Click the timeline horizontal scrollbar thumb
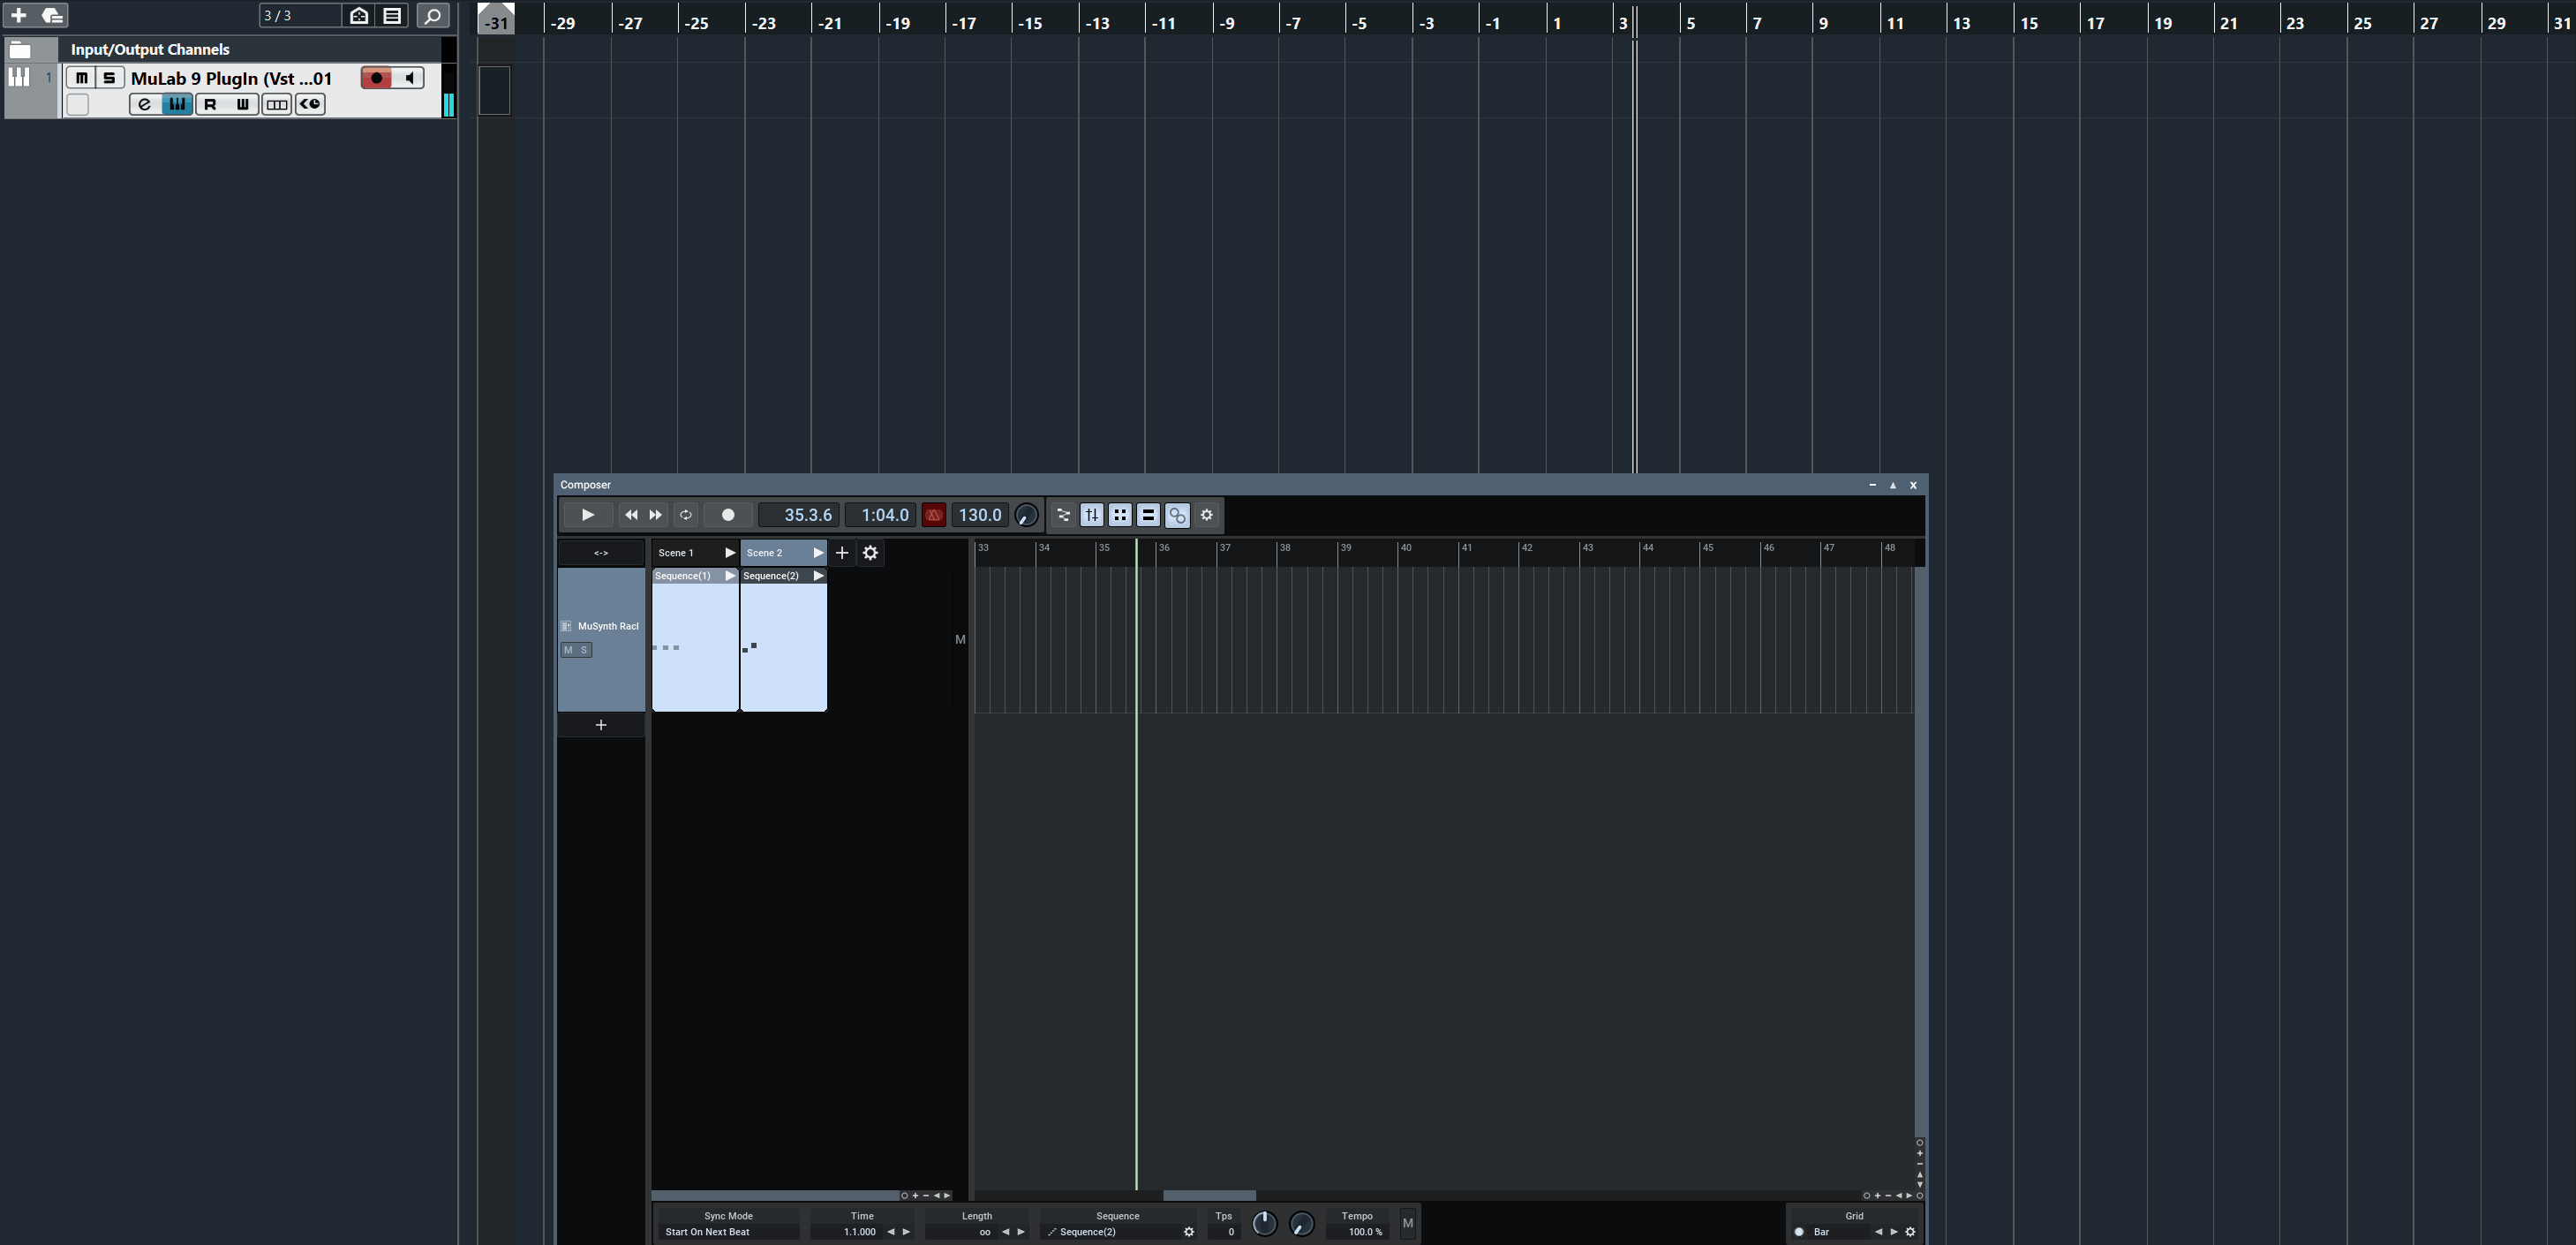This screenshot has width=2576, height=1245. [x=1209, y=1195]
